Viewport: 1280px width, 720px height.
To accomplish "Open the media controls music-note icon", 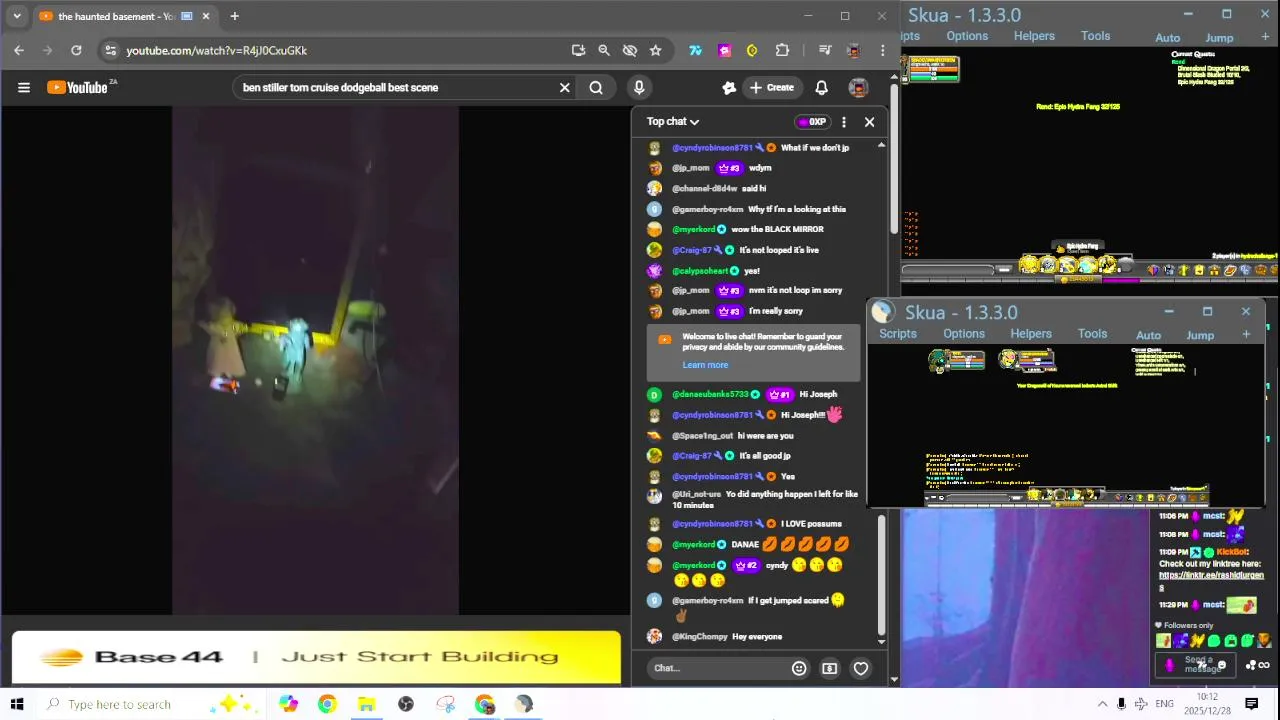I will [x=825, y=50].
